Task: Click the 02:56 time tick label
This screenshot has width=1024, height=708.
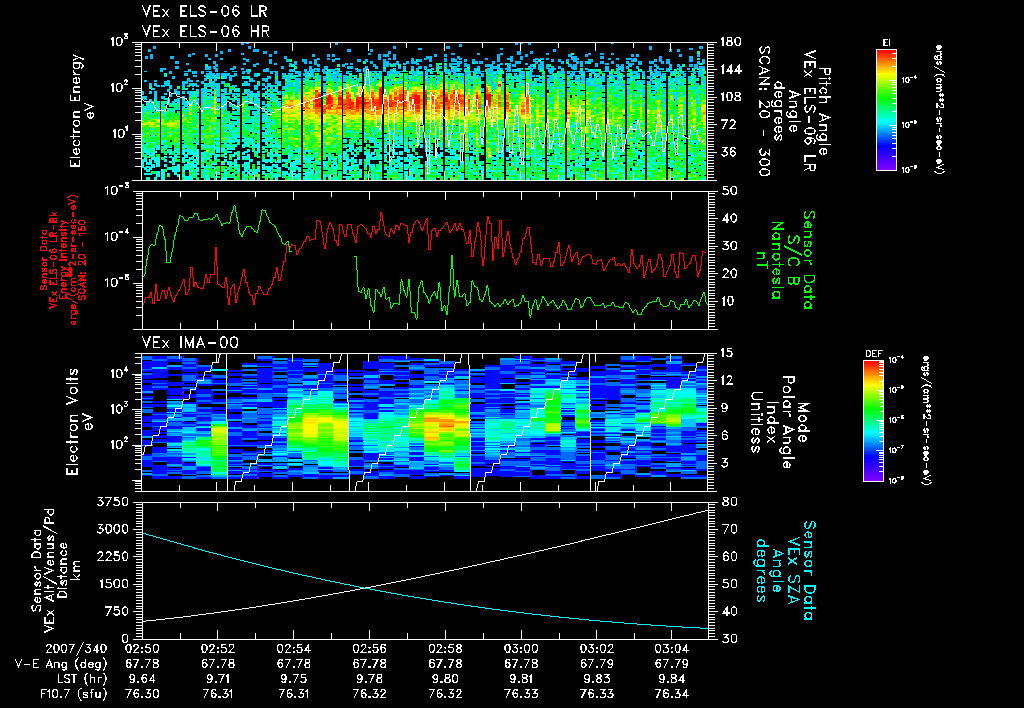Action: [370, 649]
